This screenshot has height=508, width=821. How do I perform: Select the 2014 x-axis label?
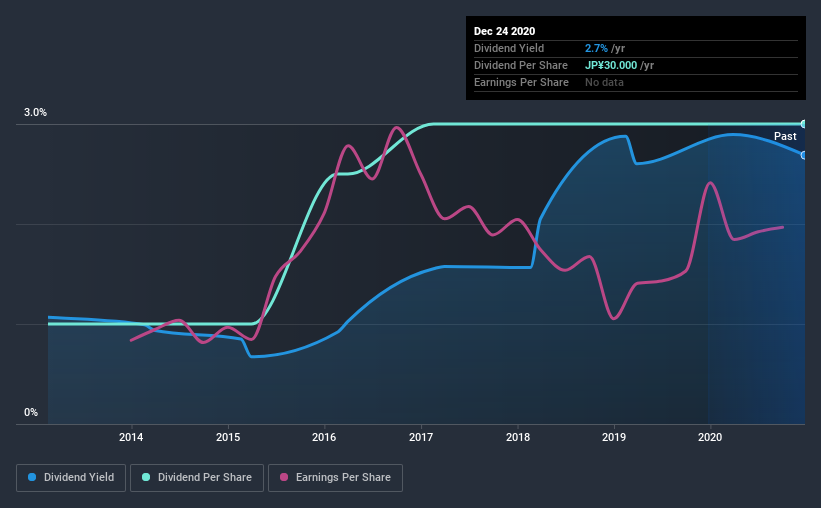pyautogui.click(x=131, y=437)
